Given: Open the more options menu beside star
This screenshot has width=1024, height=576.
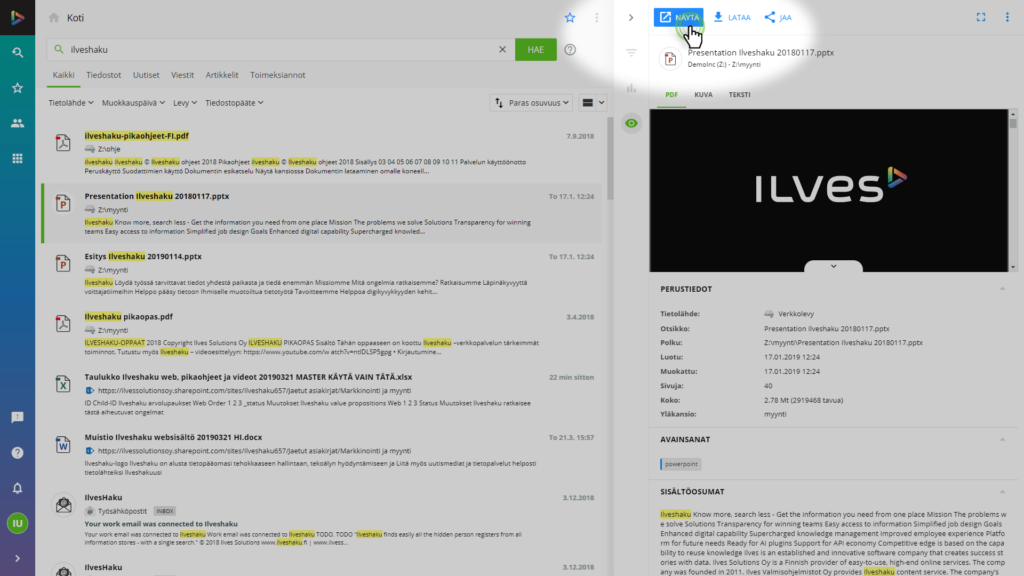Looking at the screenshot, I should [x=596, y=18].
